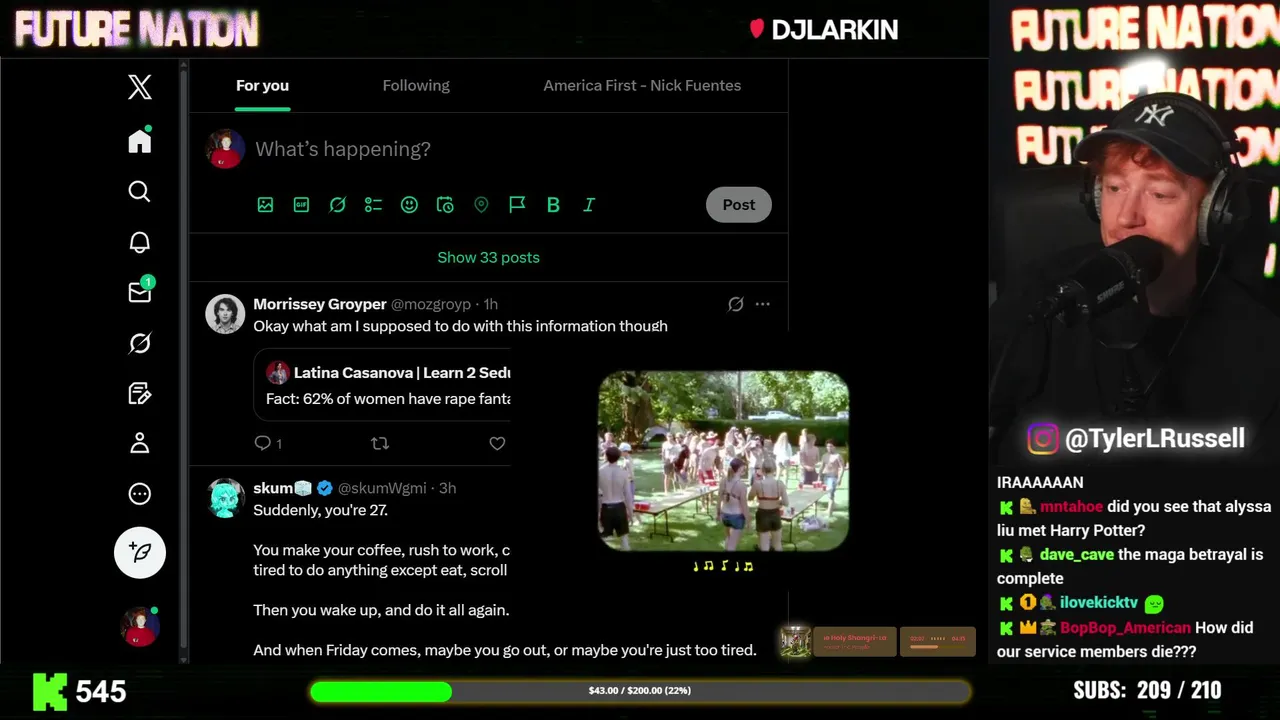The image size is (1280, 720).
Task: Open @mozgroyp handle link
Action: [430, 304]
